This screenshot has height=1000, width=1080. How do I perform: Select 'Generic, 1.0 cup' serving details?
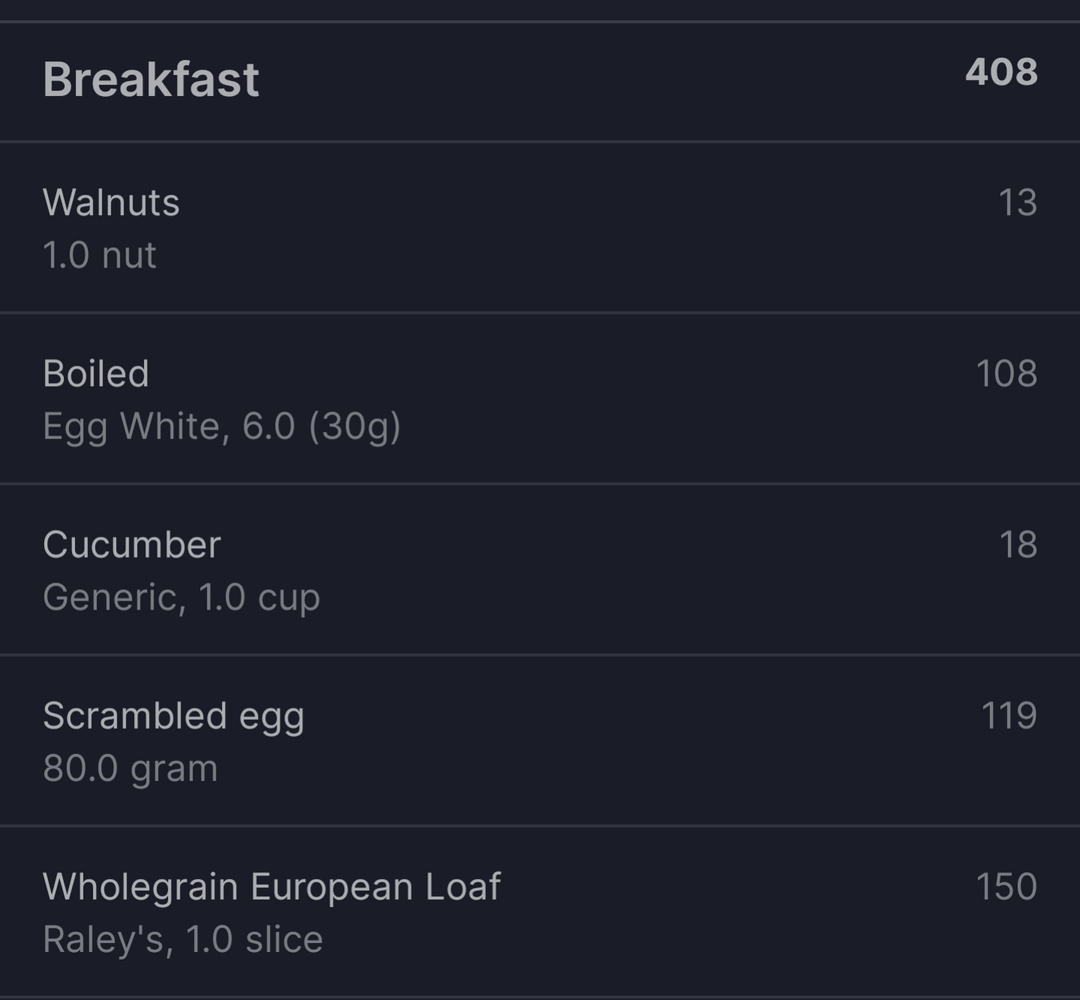point(181,598)
